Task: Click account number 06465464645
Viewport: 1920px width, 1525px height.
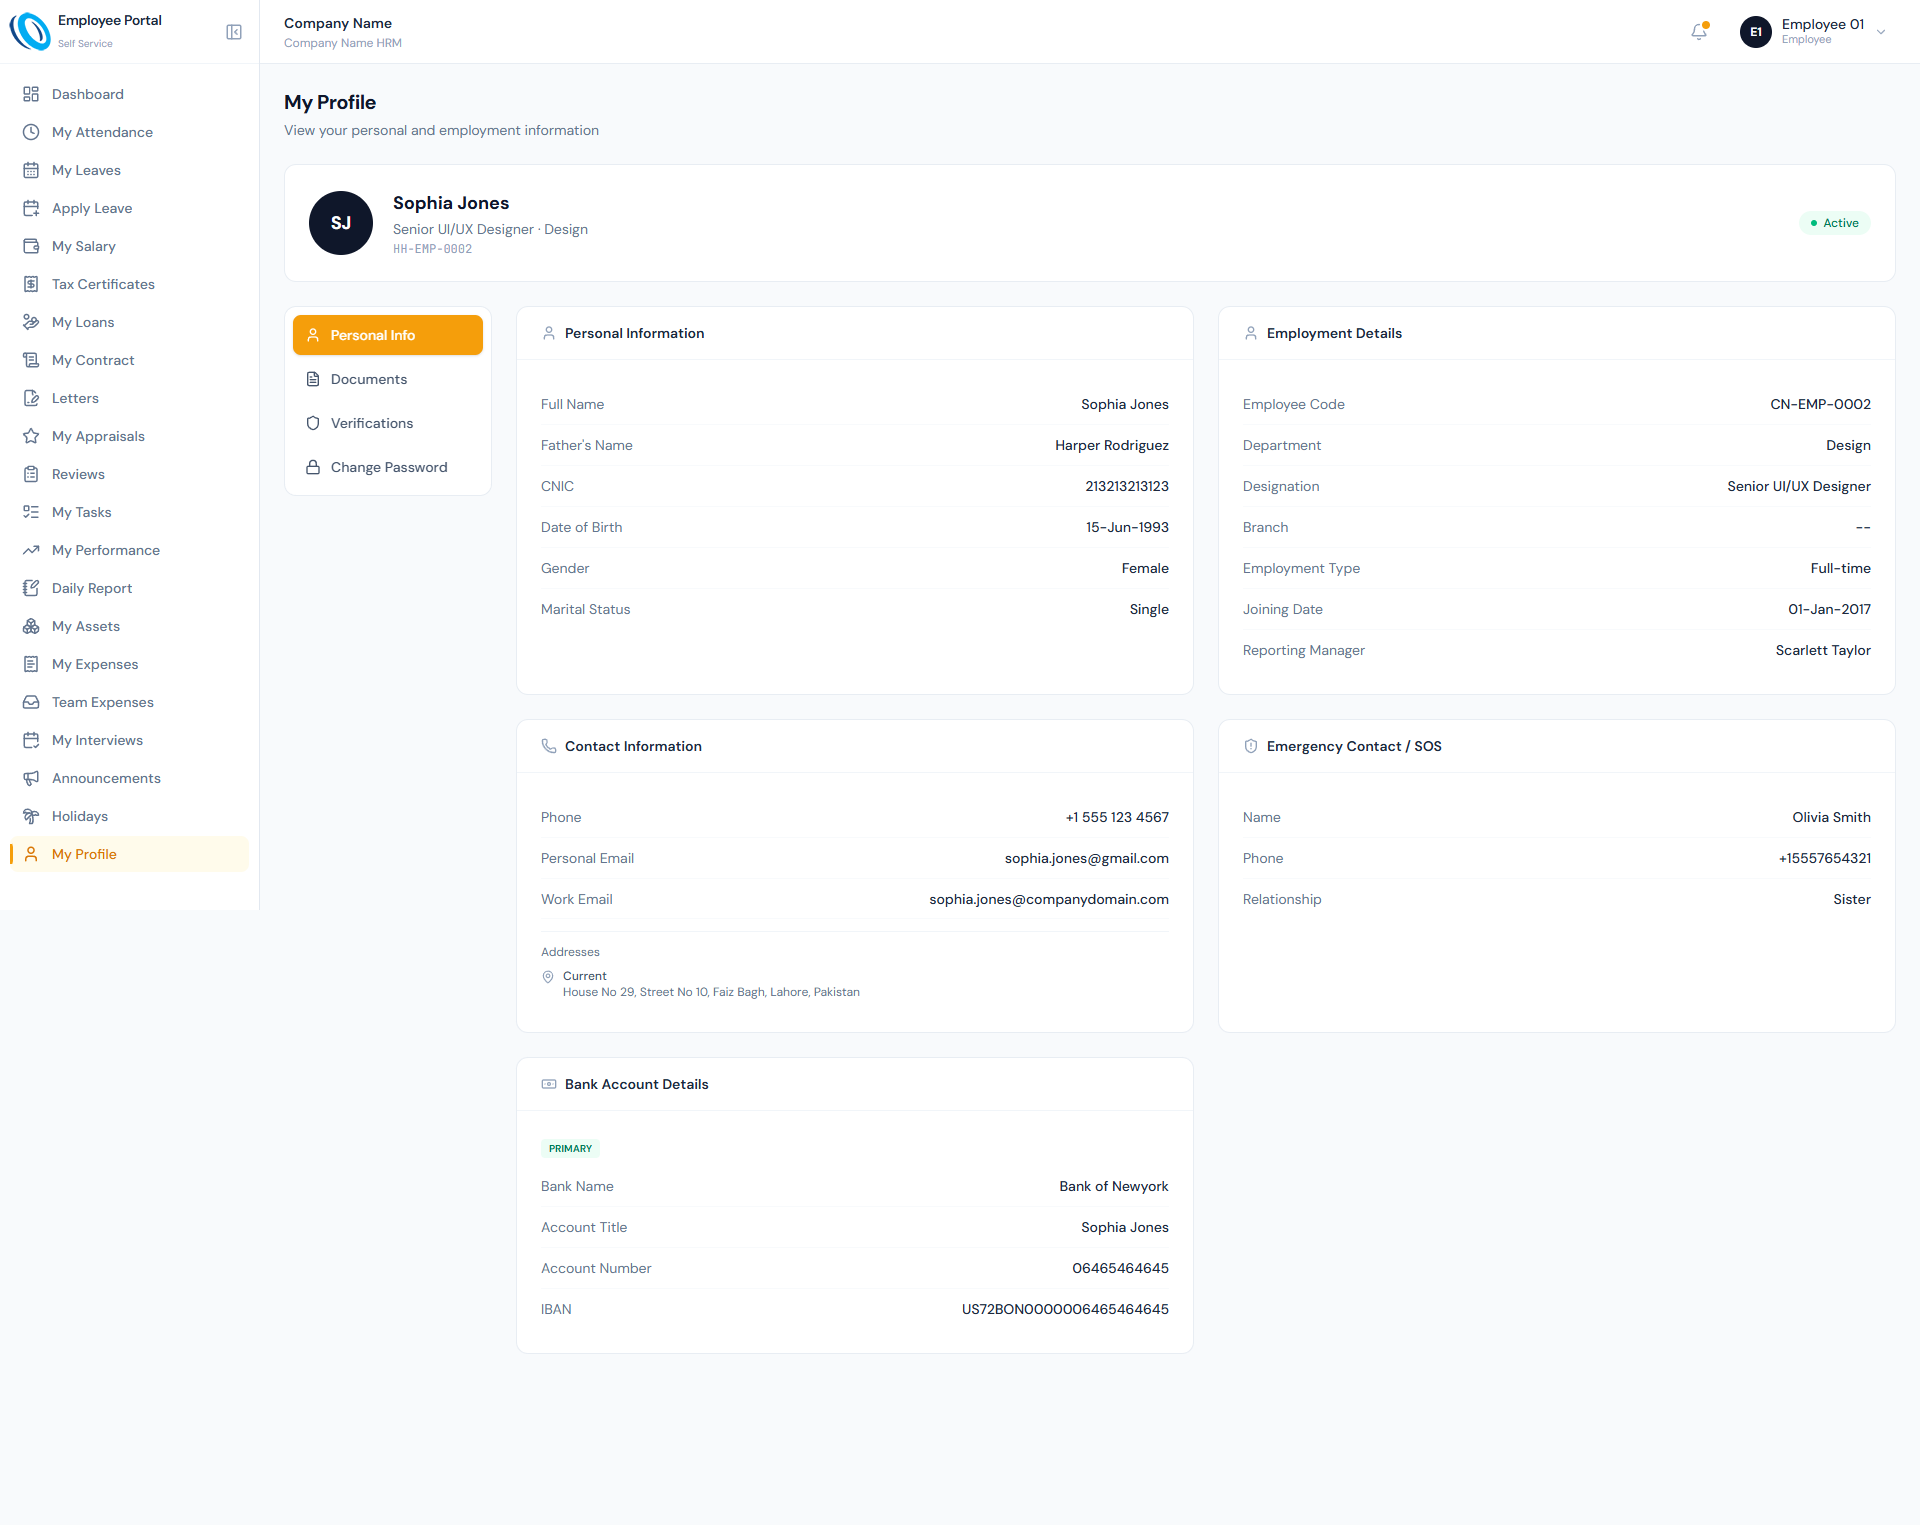Action: tap(1120, 1268)
